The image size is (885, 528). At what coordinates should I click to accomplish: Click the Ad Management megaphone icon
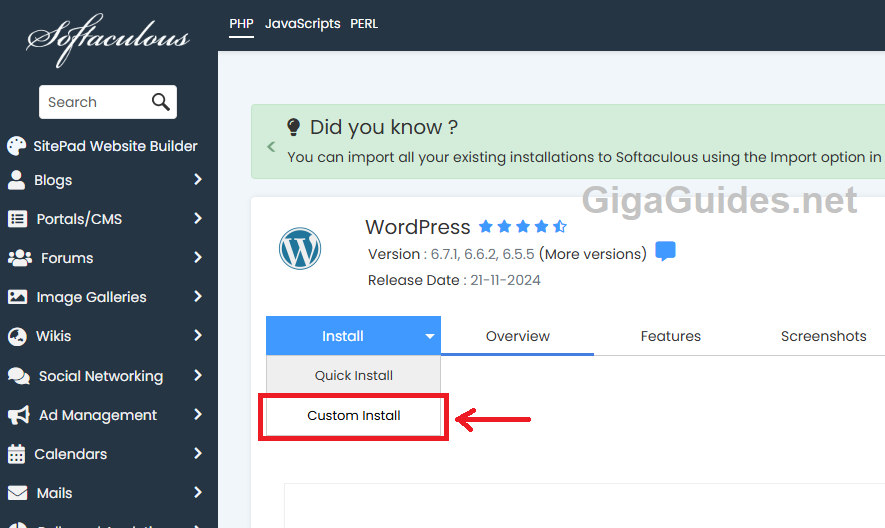tap(19, 415)
